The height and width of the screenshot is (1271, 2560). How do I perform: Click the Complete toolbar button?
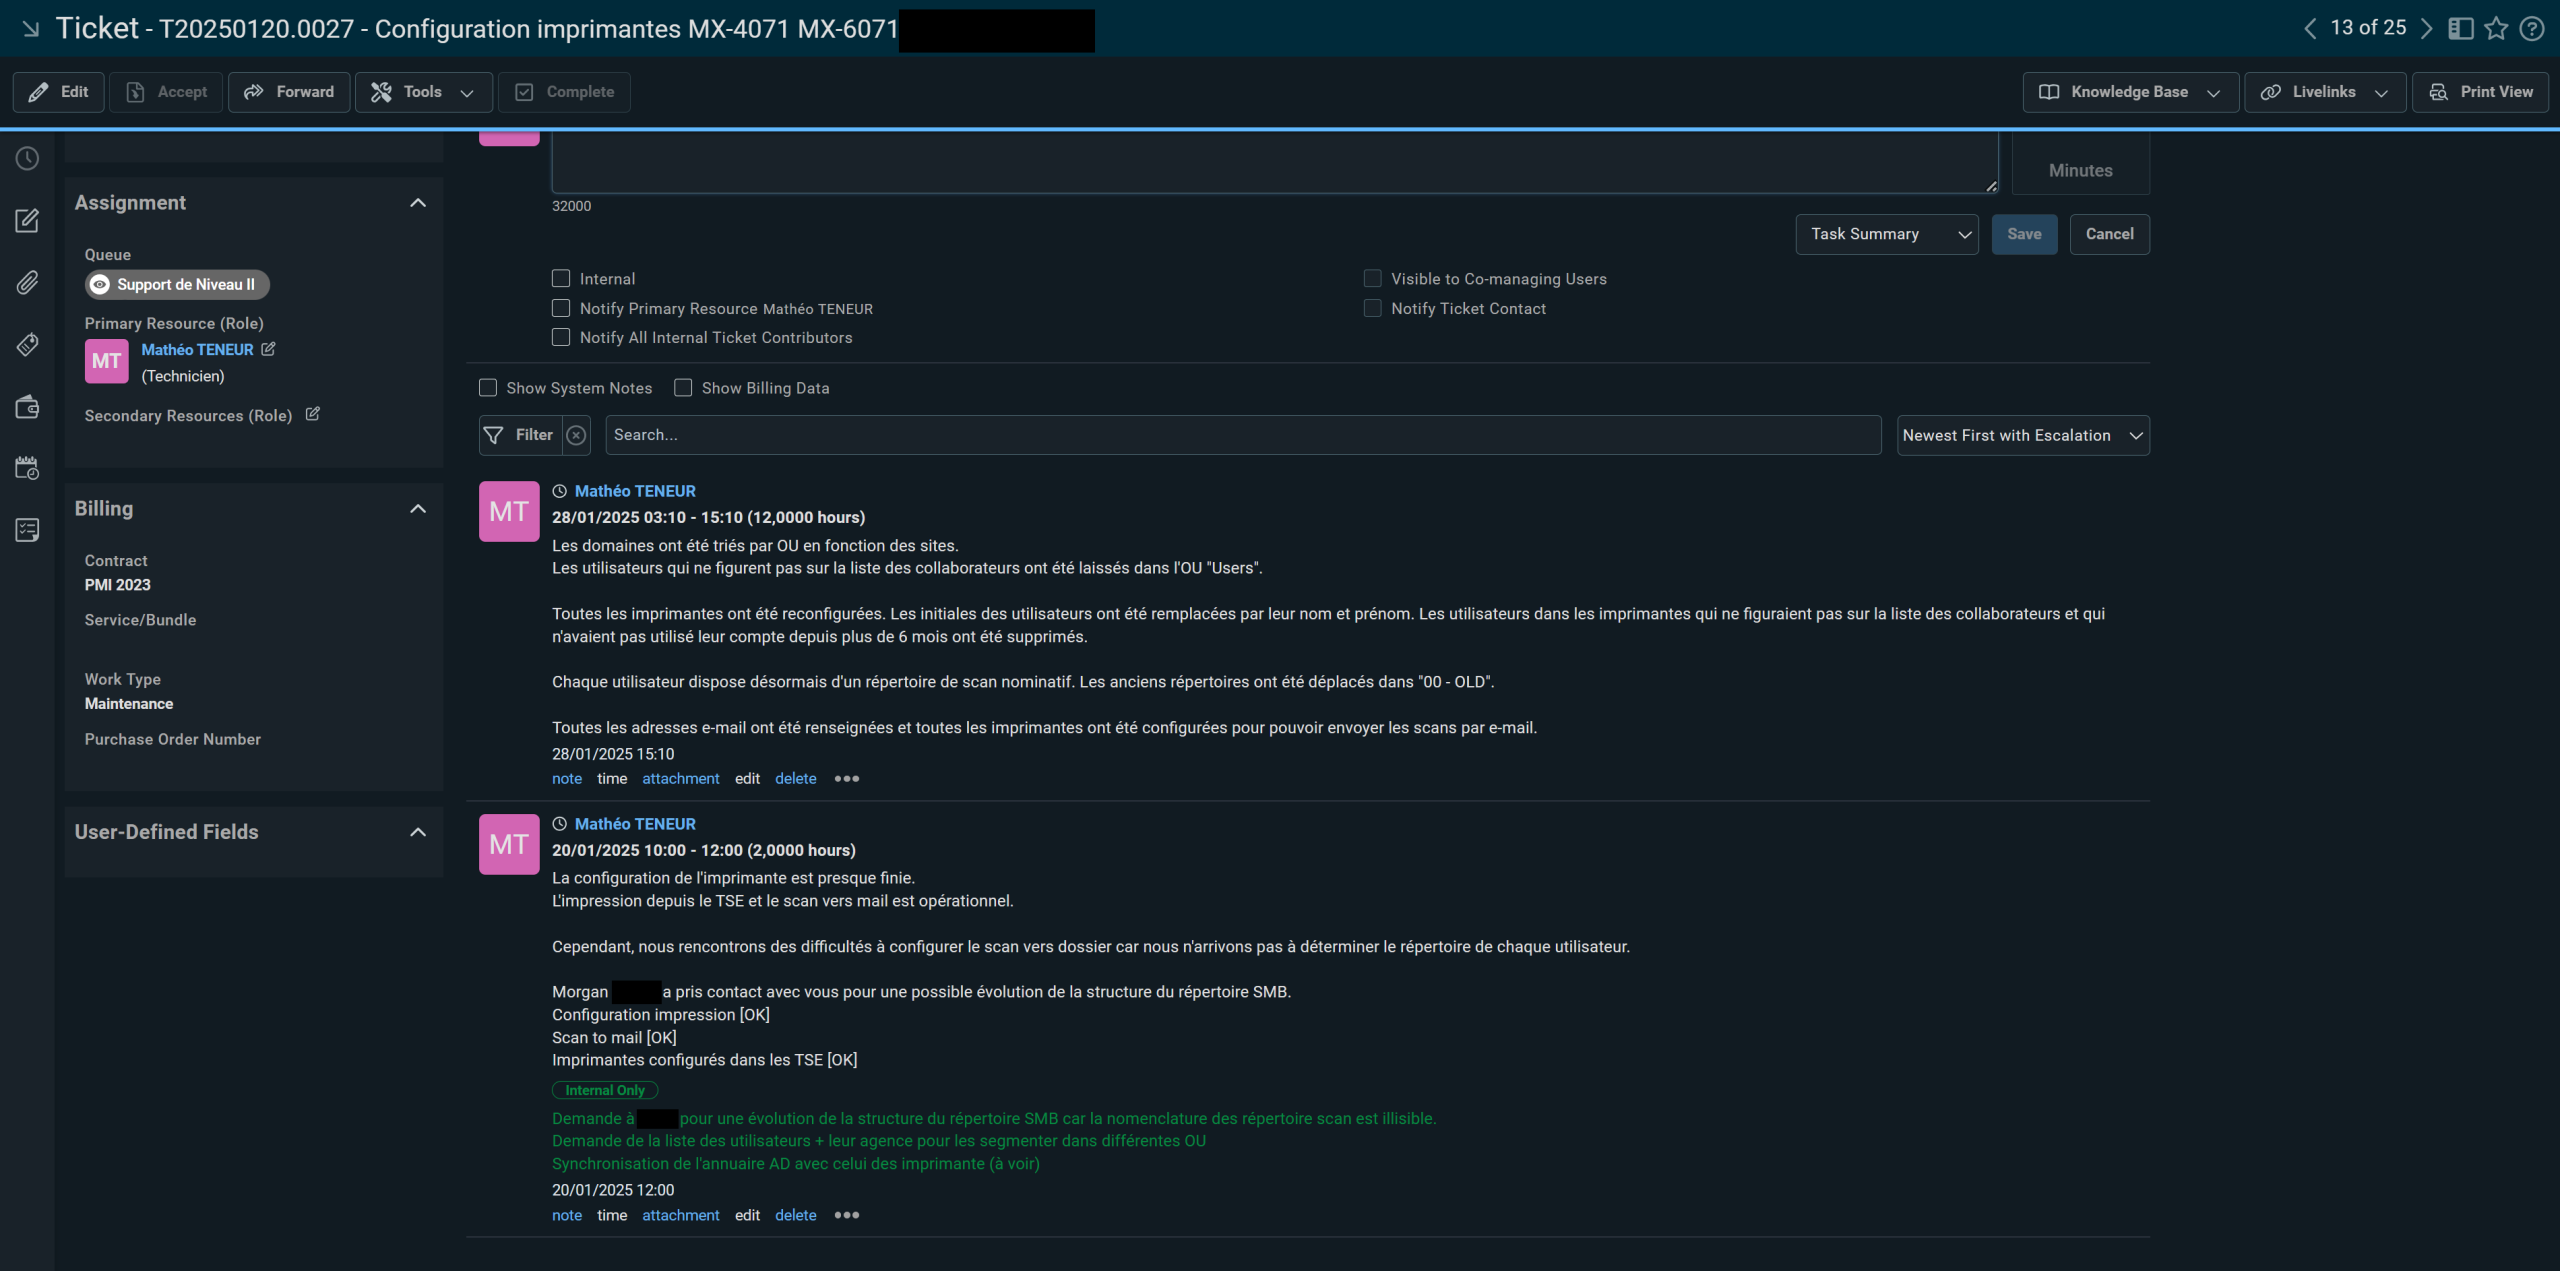(564, 92)
